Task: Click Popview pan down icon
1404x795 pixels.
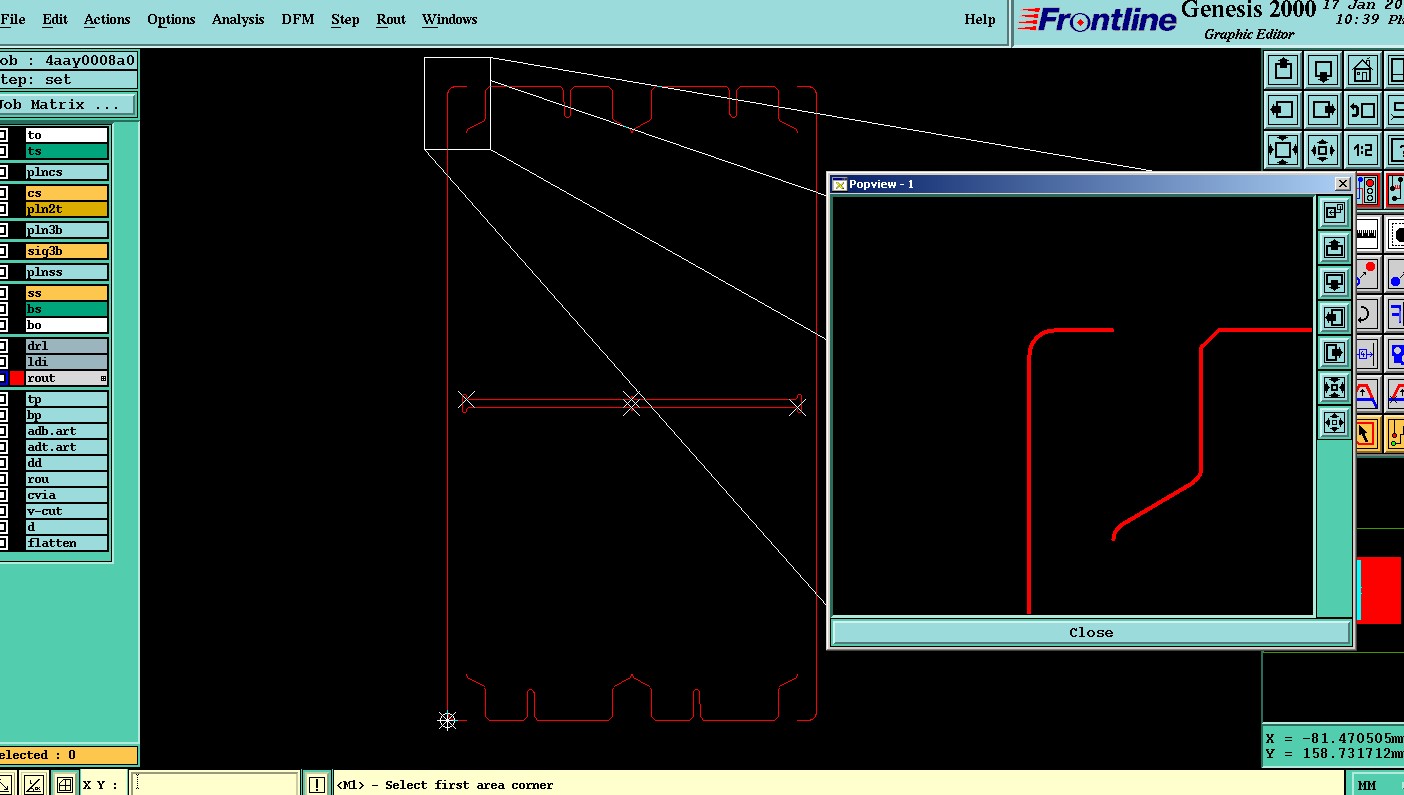Action: click(1334, 282)
